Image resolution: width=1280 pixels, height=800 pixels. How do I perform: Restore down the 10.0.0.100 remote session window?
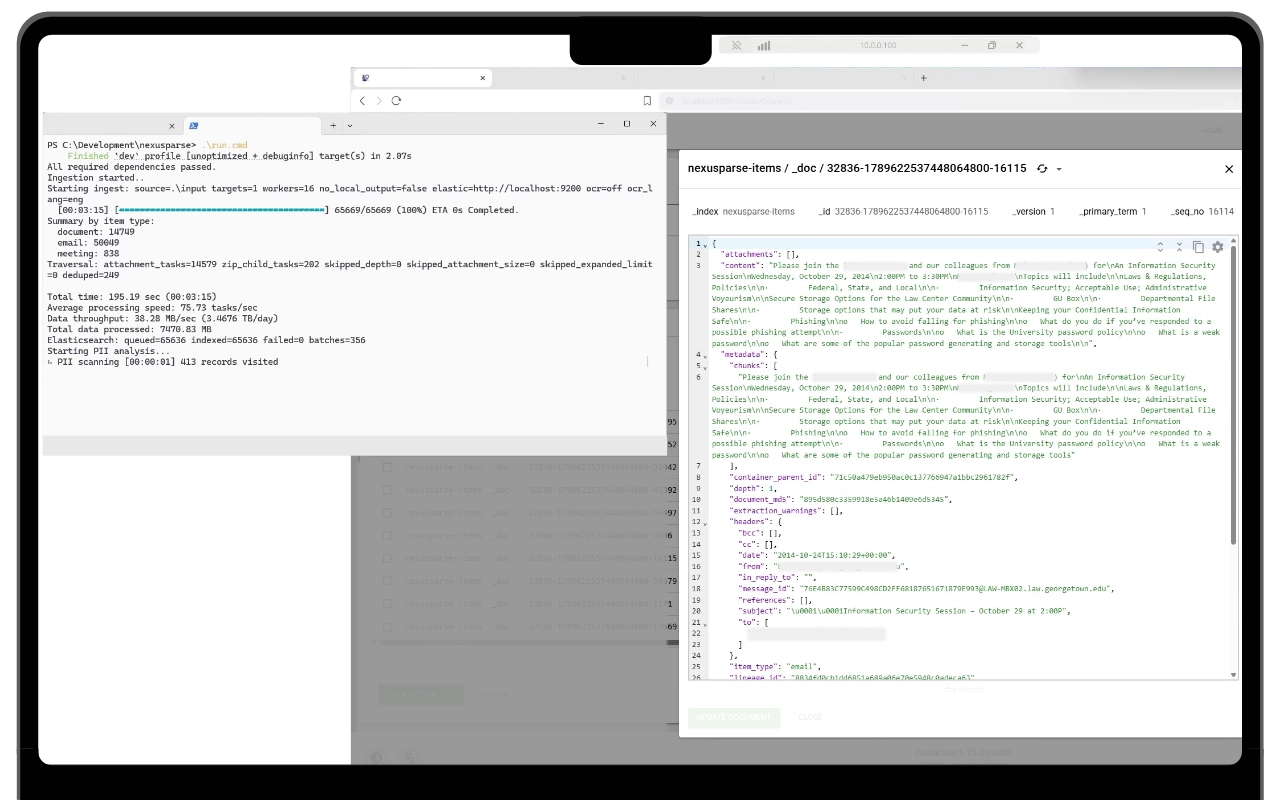tap(992, 45)
